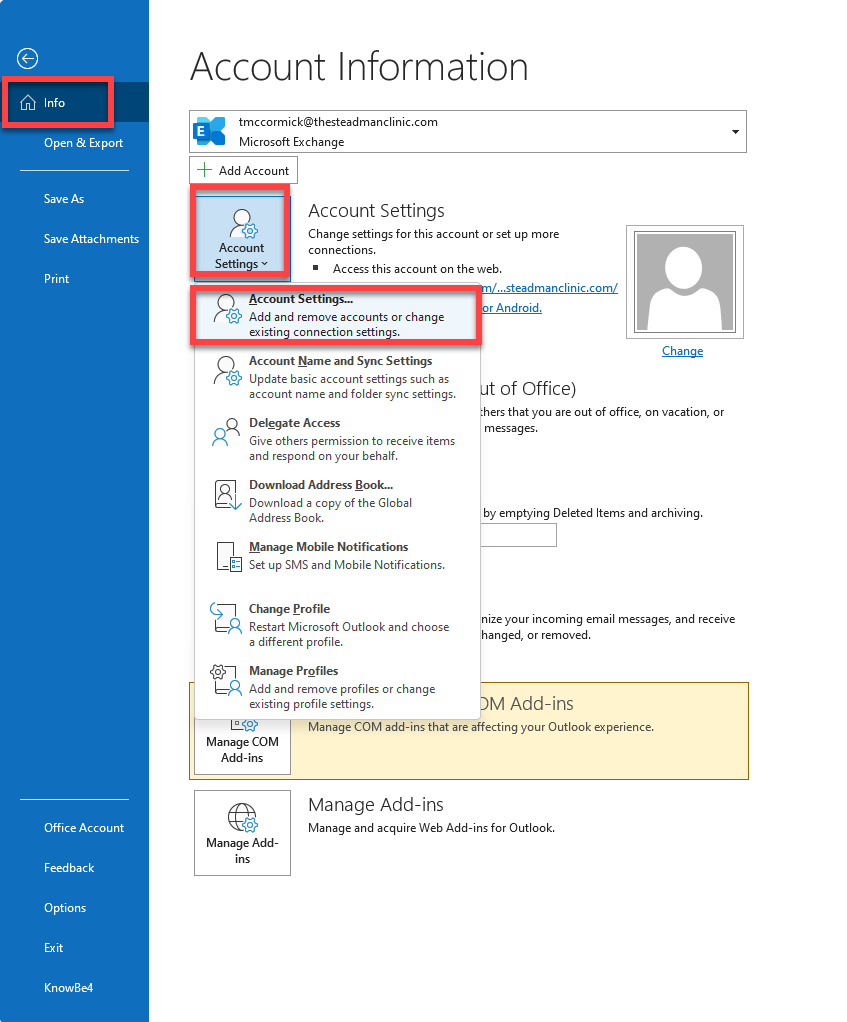Click the Delegate Access people icon
Viewport: 847px width, 1022px height.
tap(226, 433)
